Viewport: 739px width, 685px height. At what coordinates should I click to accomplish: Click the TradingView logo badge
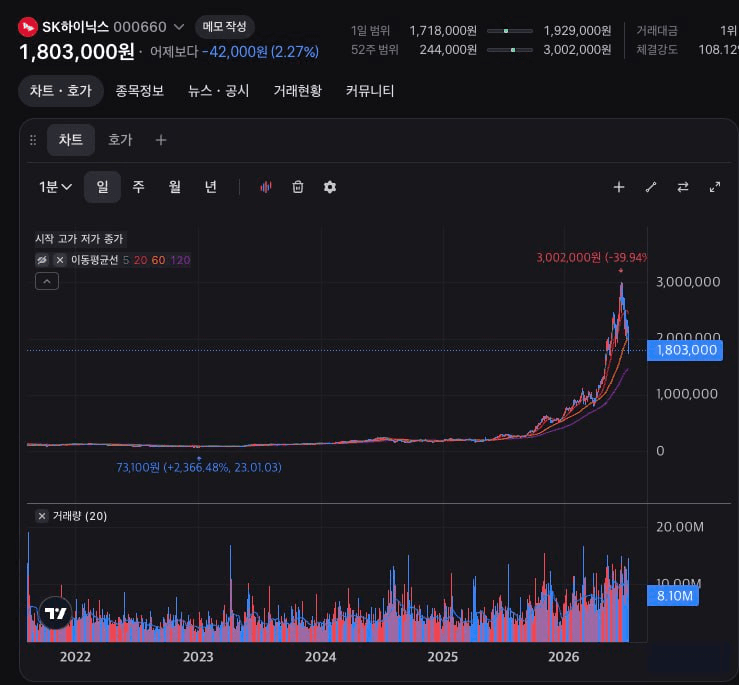click(x=56, y=613)
